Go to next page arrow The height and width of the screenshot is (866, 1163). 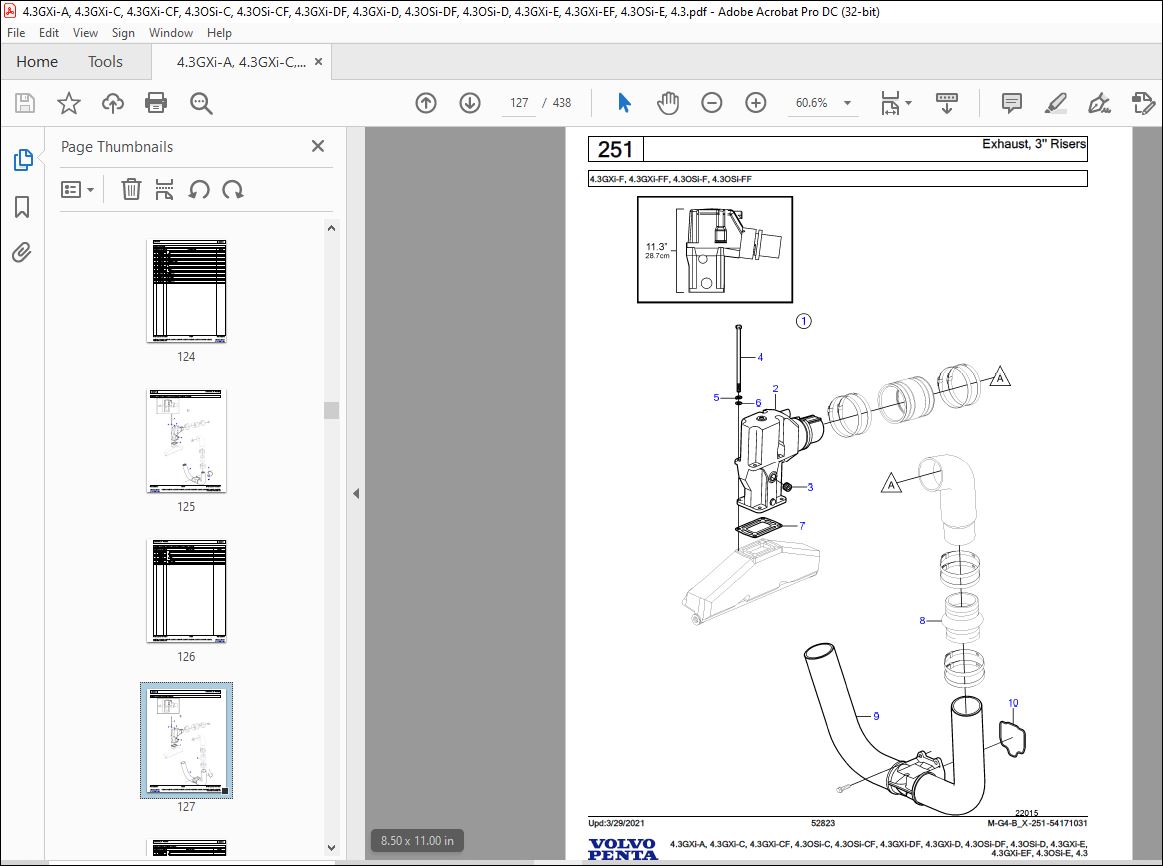click(470, 103)
